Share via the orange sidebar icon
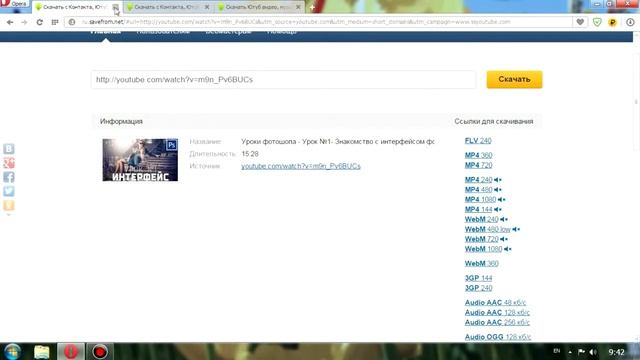The image size is (640, 360). (x=9, y=205)
